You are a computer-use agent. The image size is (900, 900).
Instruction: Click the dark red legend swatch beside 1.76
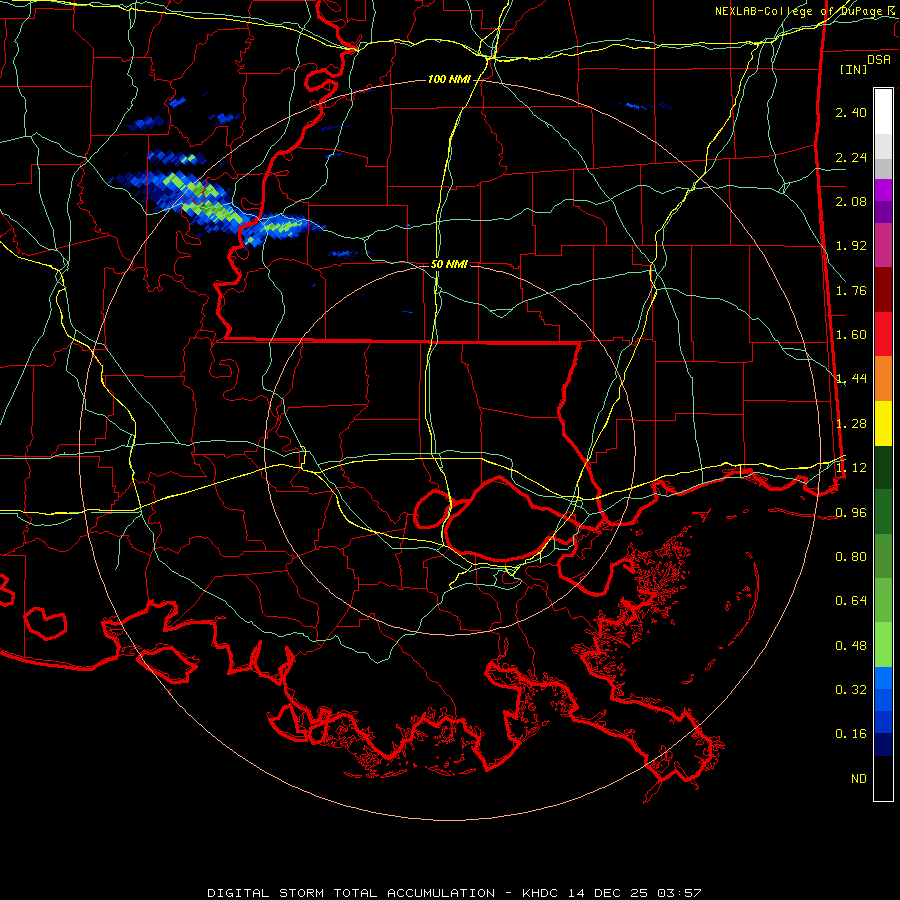[883, 290]
